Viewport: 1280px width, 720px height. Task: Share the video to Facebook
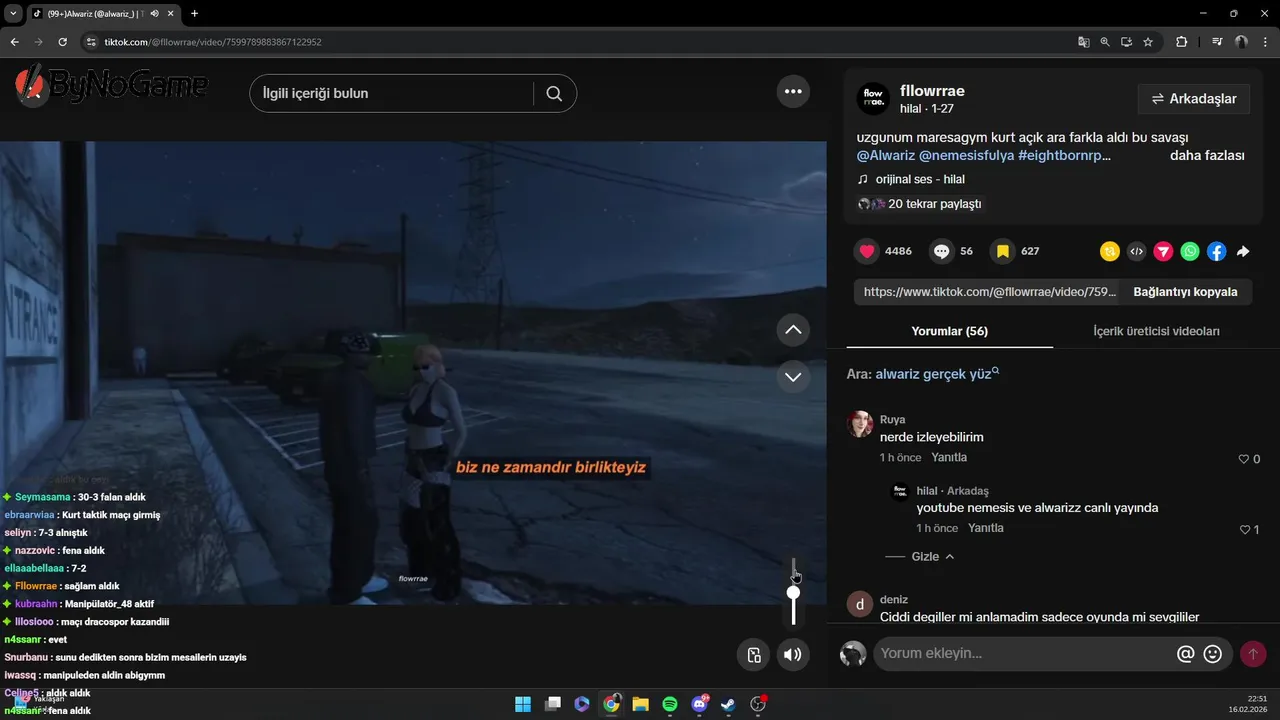tap(1216, 252)
